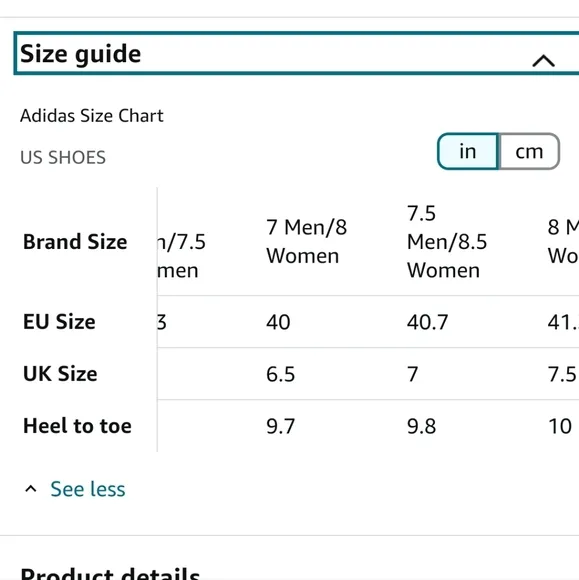
Task: Select EU size 40 cell
Action: (278, 322)
